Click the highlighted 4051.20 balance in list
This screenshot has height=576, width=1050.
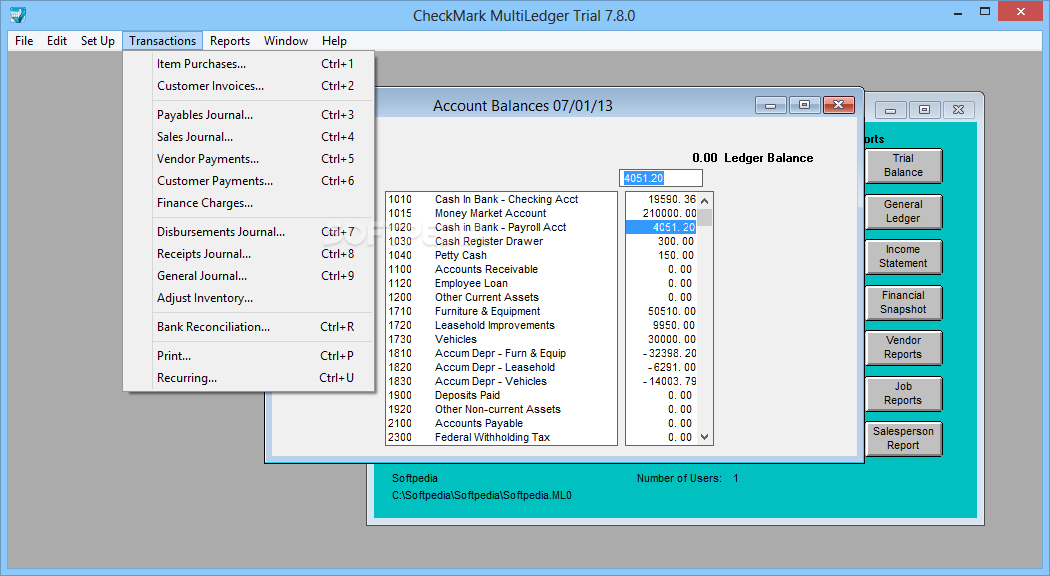[662, 228]
